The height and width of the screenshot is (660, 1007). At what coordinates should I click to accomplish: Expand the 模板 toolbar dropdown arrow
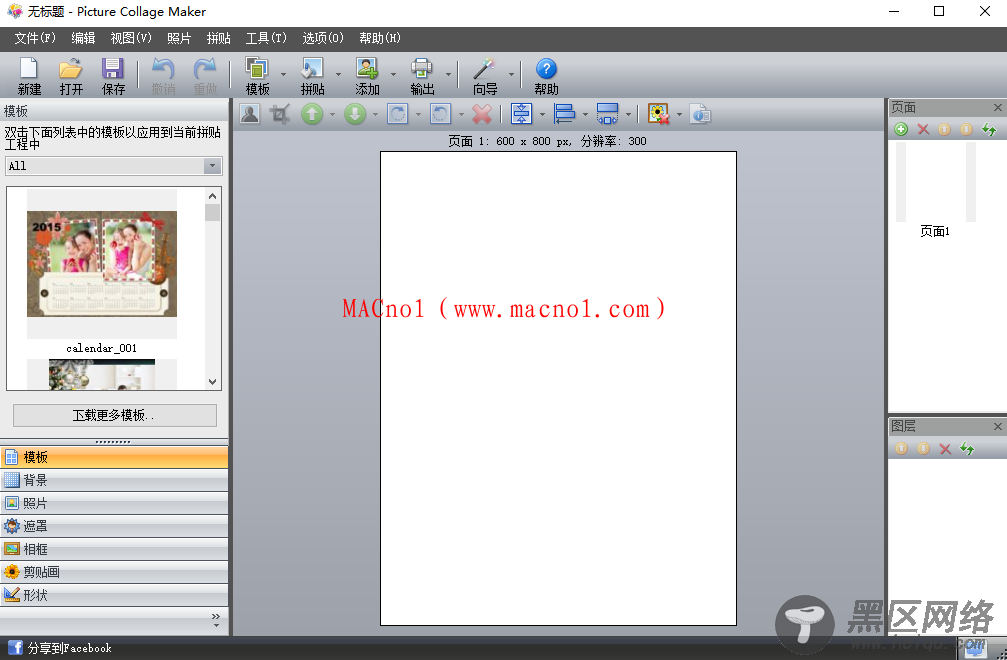(x=283, y=74)
